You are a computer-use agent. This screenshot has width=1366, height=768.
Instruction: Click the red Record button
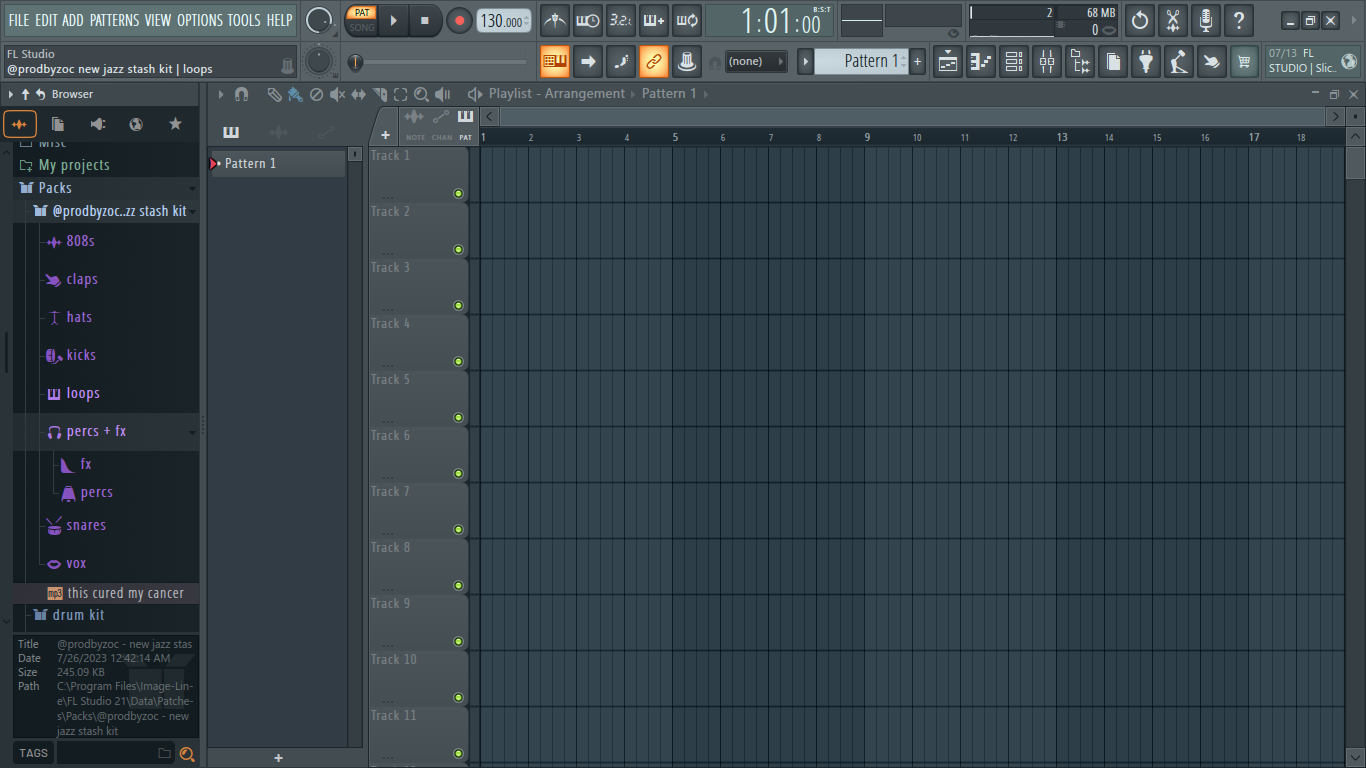click(459, 20)
